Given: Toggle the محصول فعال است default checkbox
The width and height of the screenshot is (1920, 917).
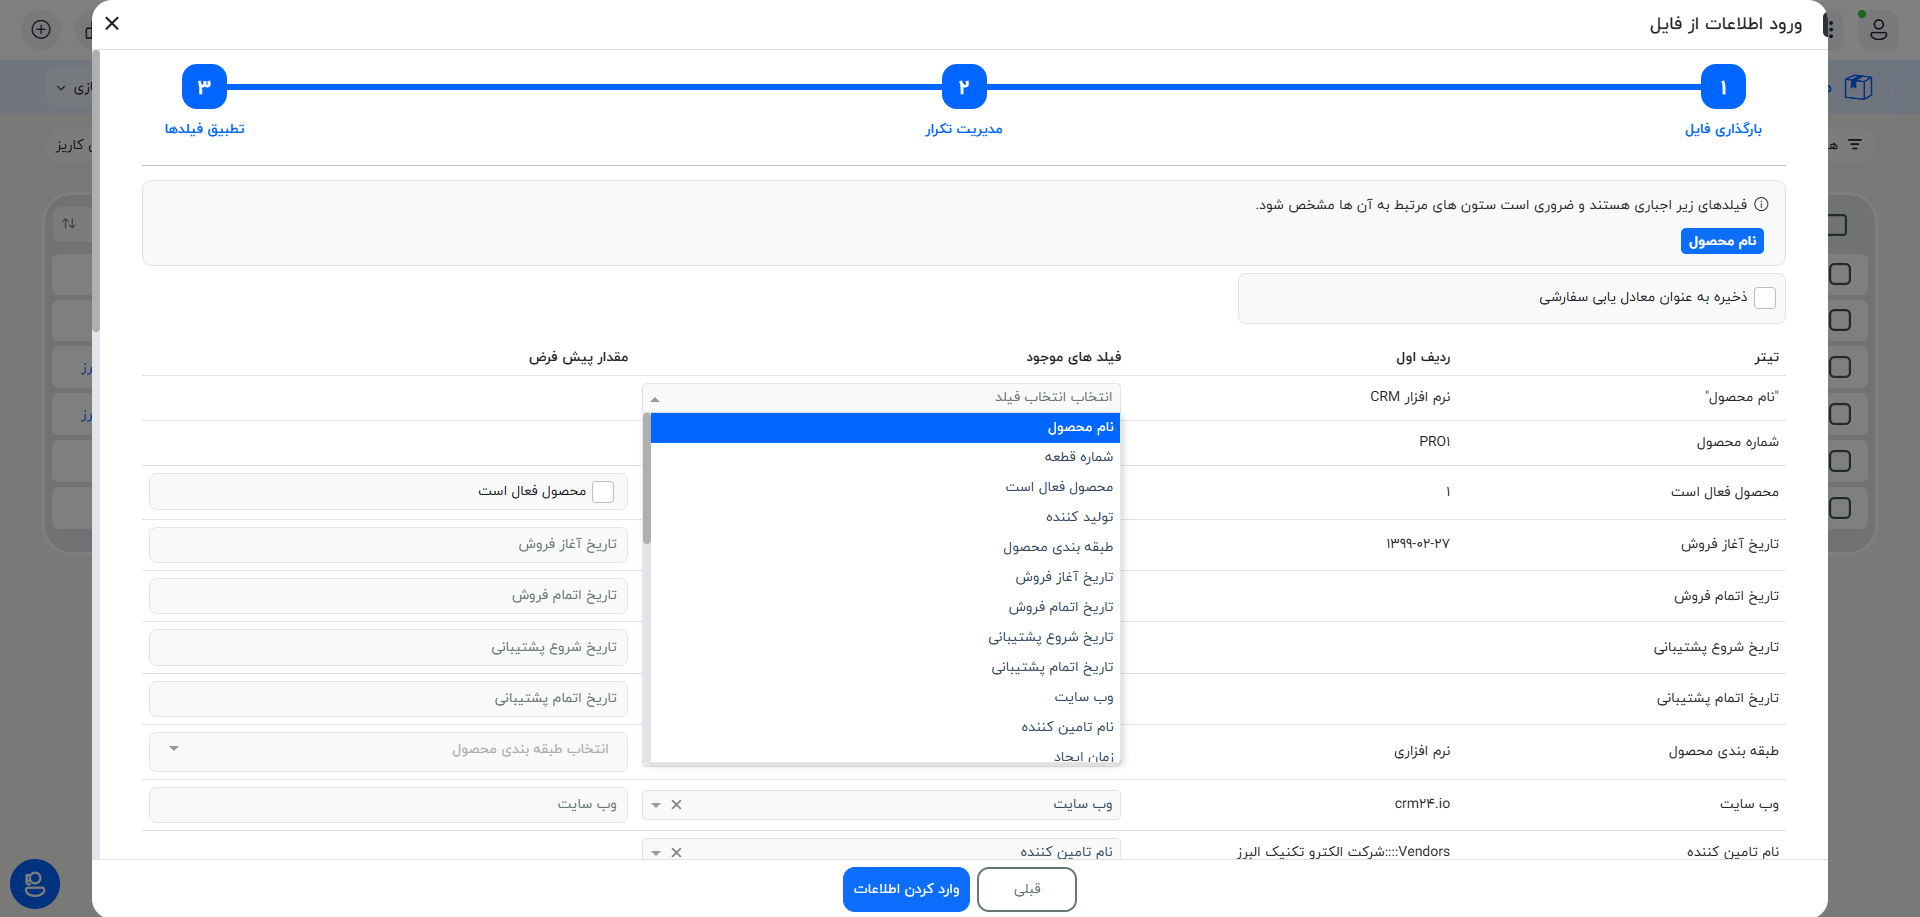Looking at the screenshot, I should coord(603,492).
